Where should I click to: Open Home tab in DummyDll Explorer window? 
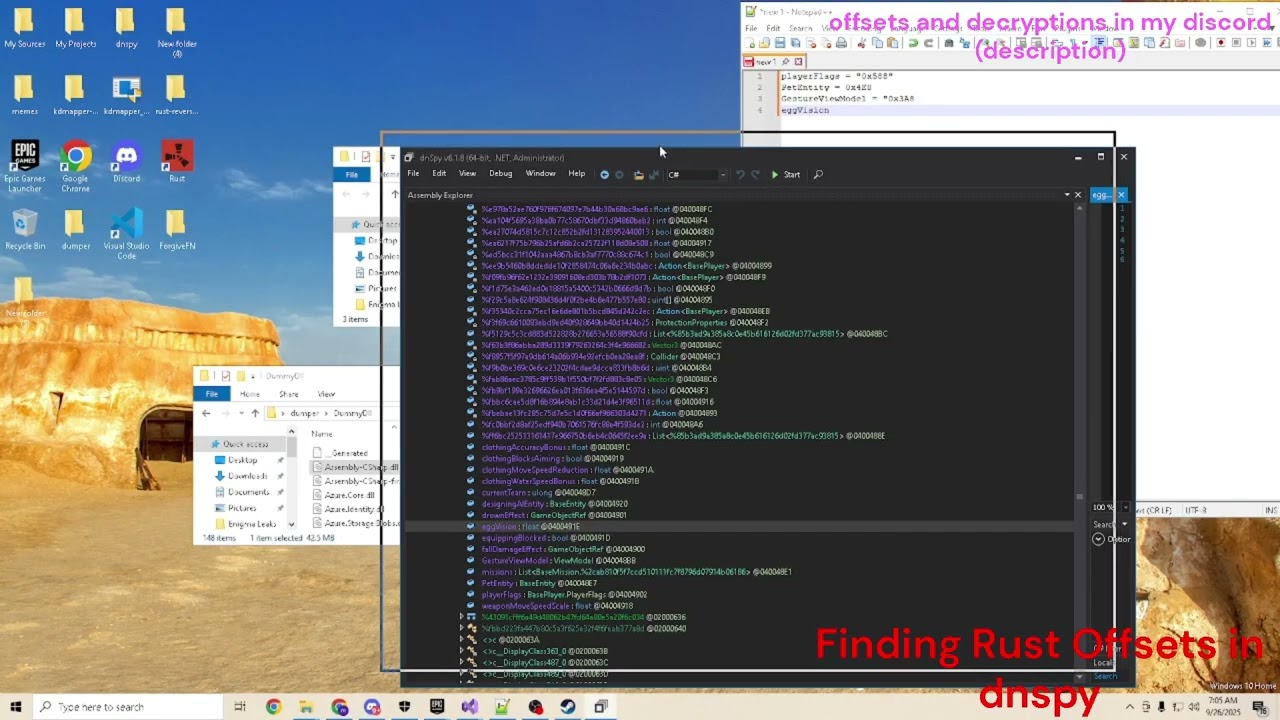tap(250, 394)
